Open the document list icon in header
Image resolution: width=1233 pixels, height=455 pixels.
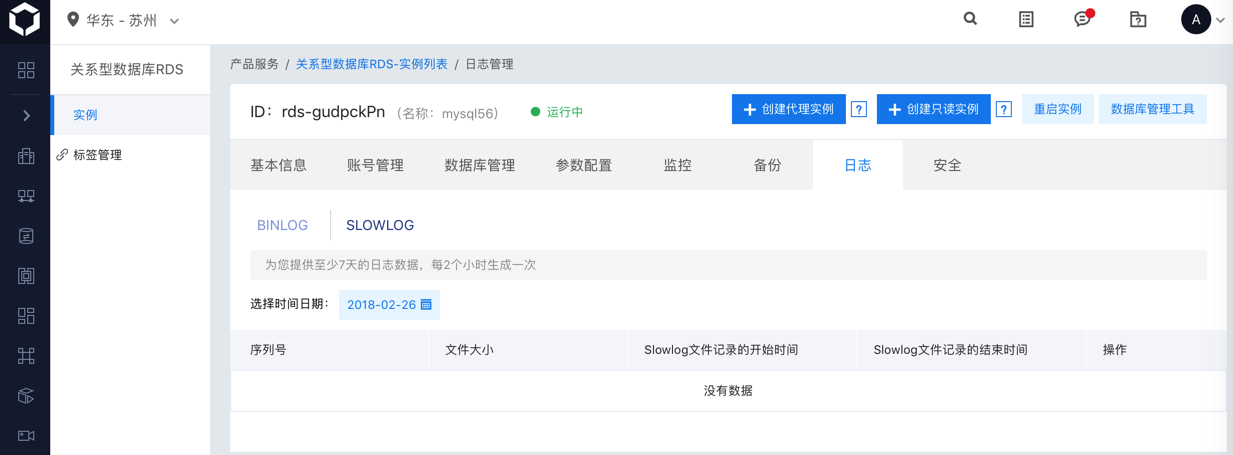[1026, 19]
